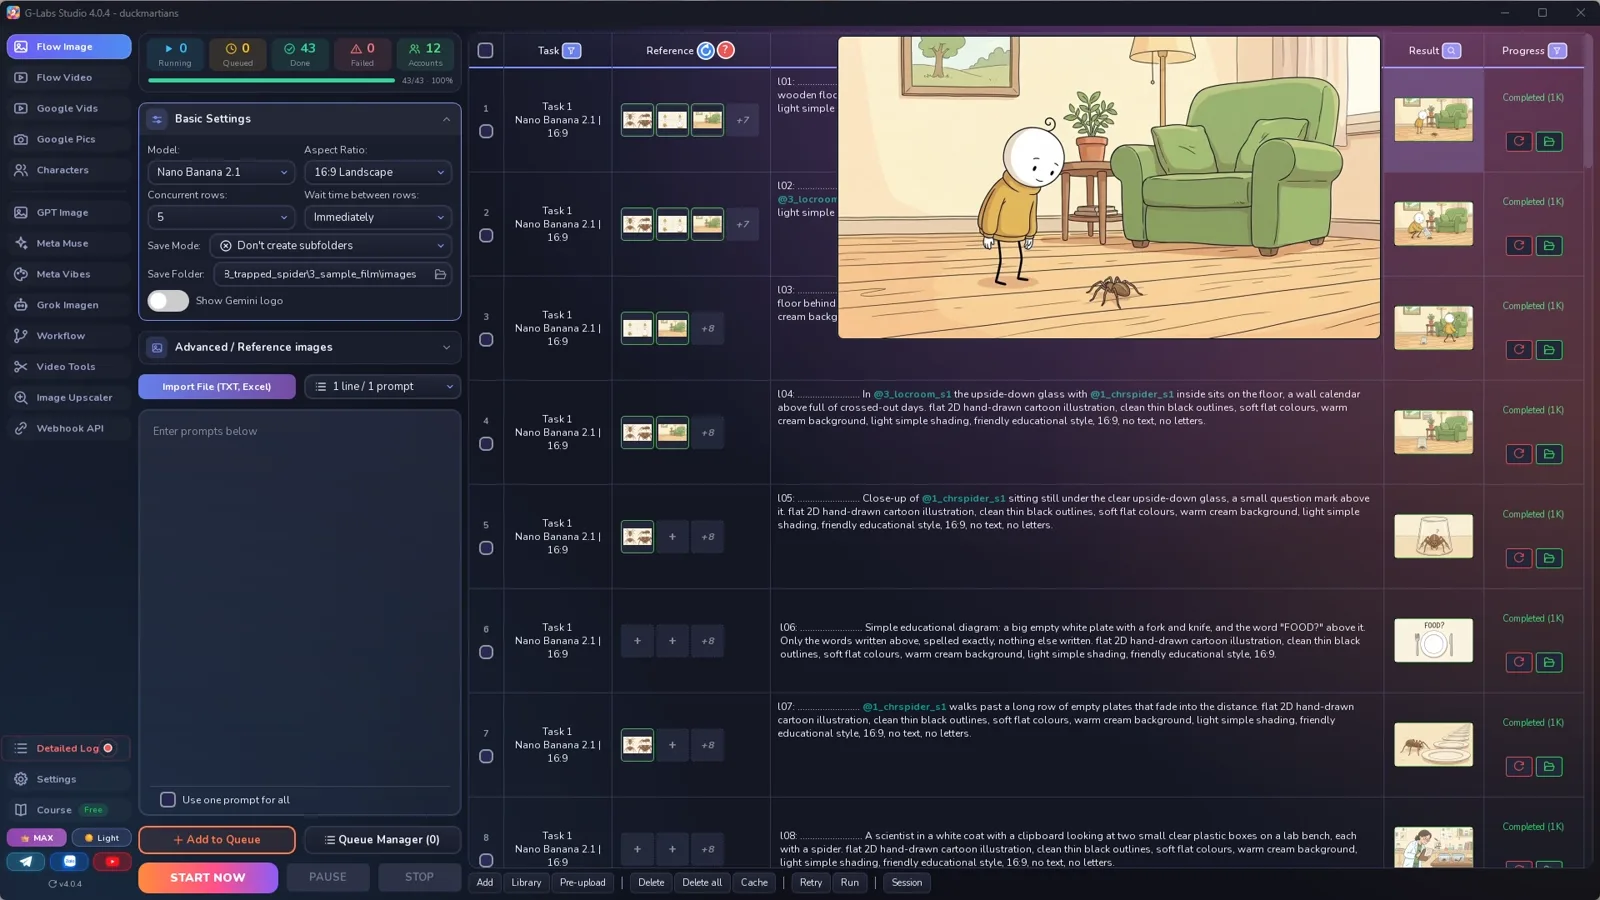Click the Progress column filter icon
The height and width of the screenshot is (900, 1600).
(x=1557, y=51)
